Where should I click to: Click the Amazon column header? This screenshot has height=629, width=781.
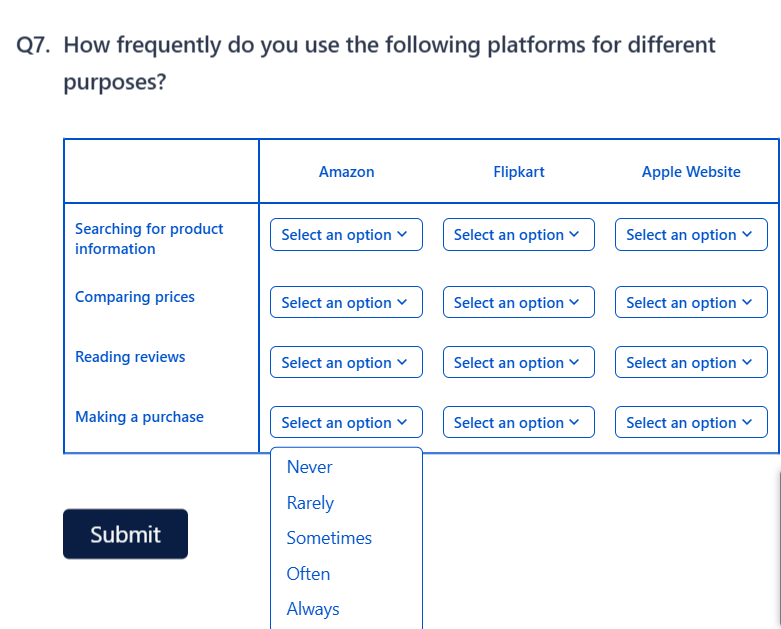click(346, 172)
